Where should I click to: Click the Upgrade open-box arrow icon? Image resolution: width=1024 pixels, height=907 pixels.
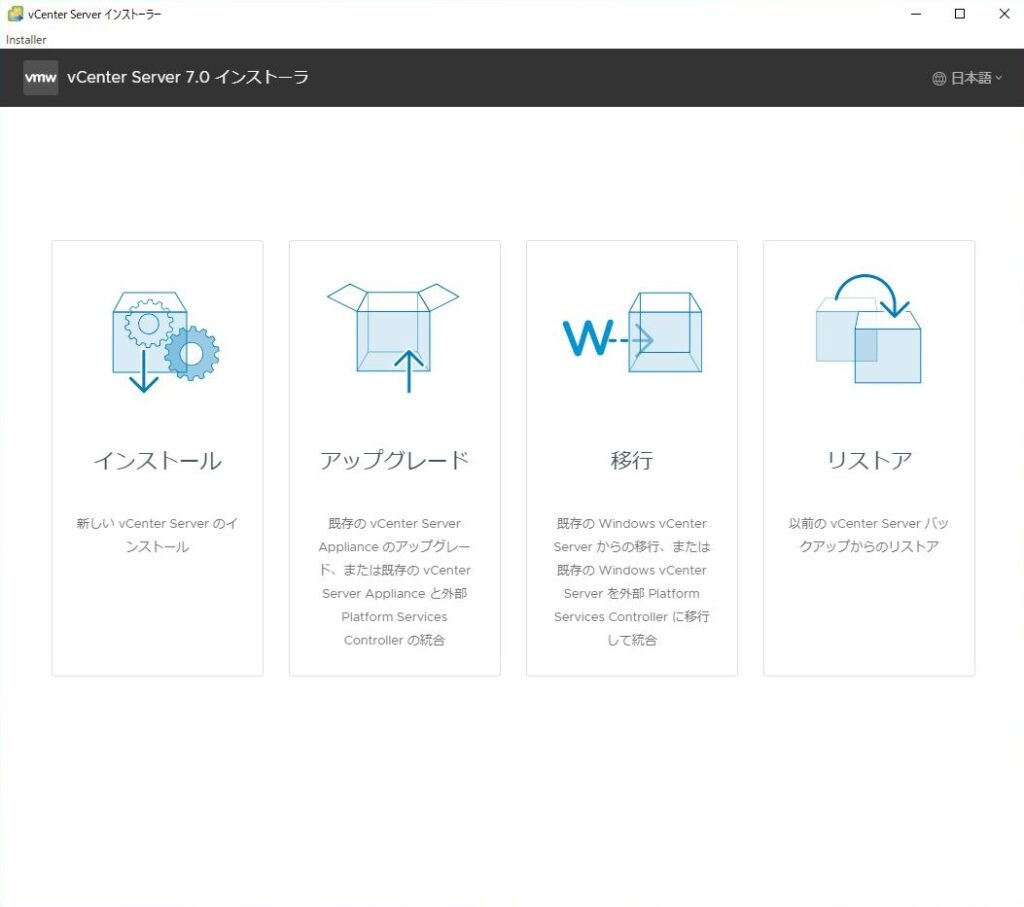point(393,338)
